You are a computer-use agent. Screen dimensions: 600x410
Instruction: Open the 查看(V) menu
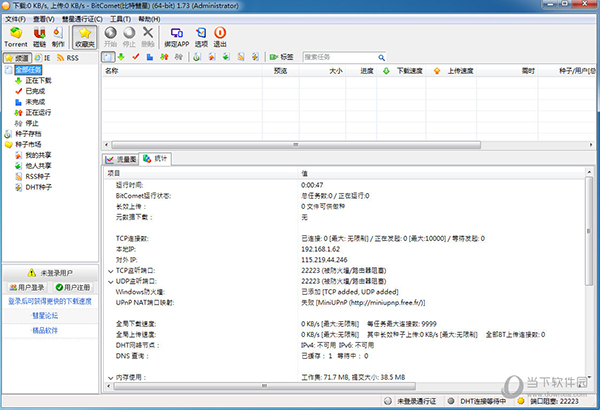(x=43, y=19)
